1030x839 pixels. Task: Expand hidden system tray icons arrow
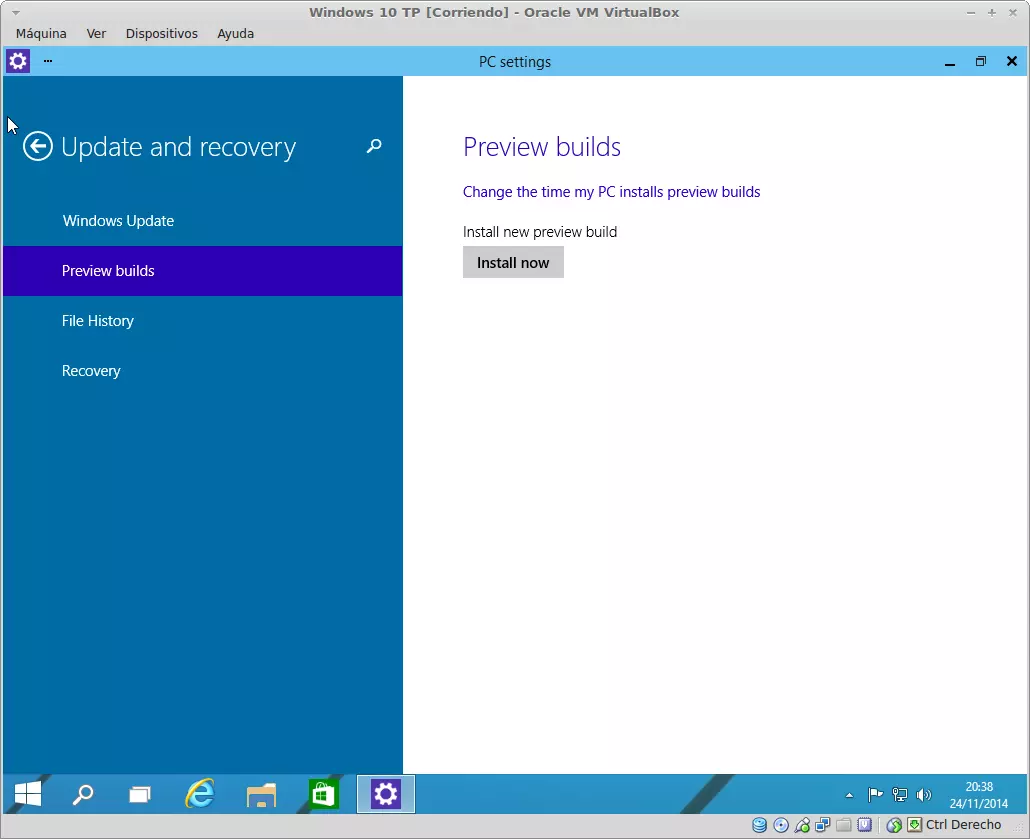click(x=850, y=796)
